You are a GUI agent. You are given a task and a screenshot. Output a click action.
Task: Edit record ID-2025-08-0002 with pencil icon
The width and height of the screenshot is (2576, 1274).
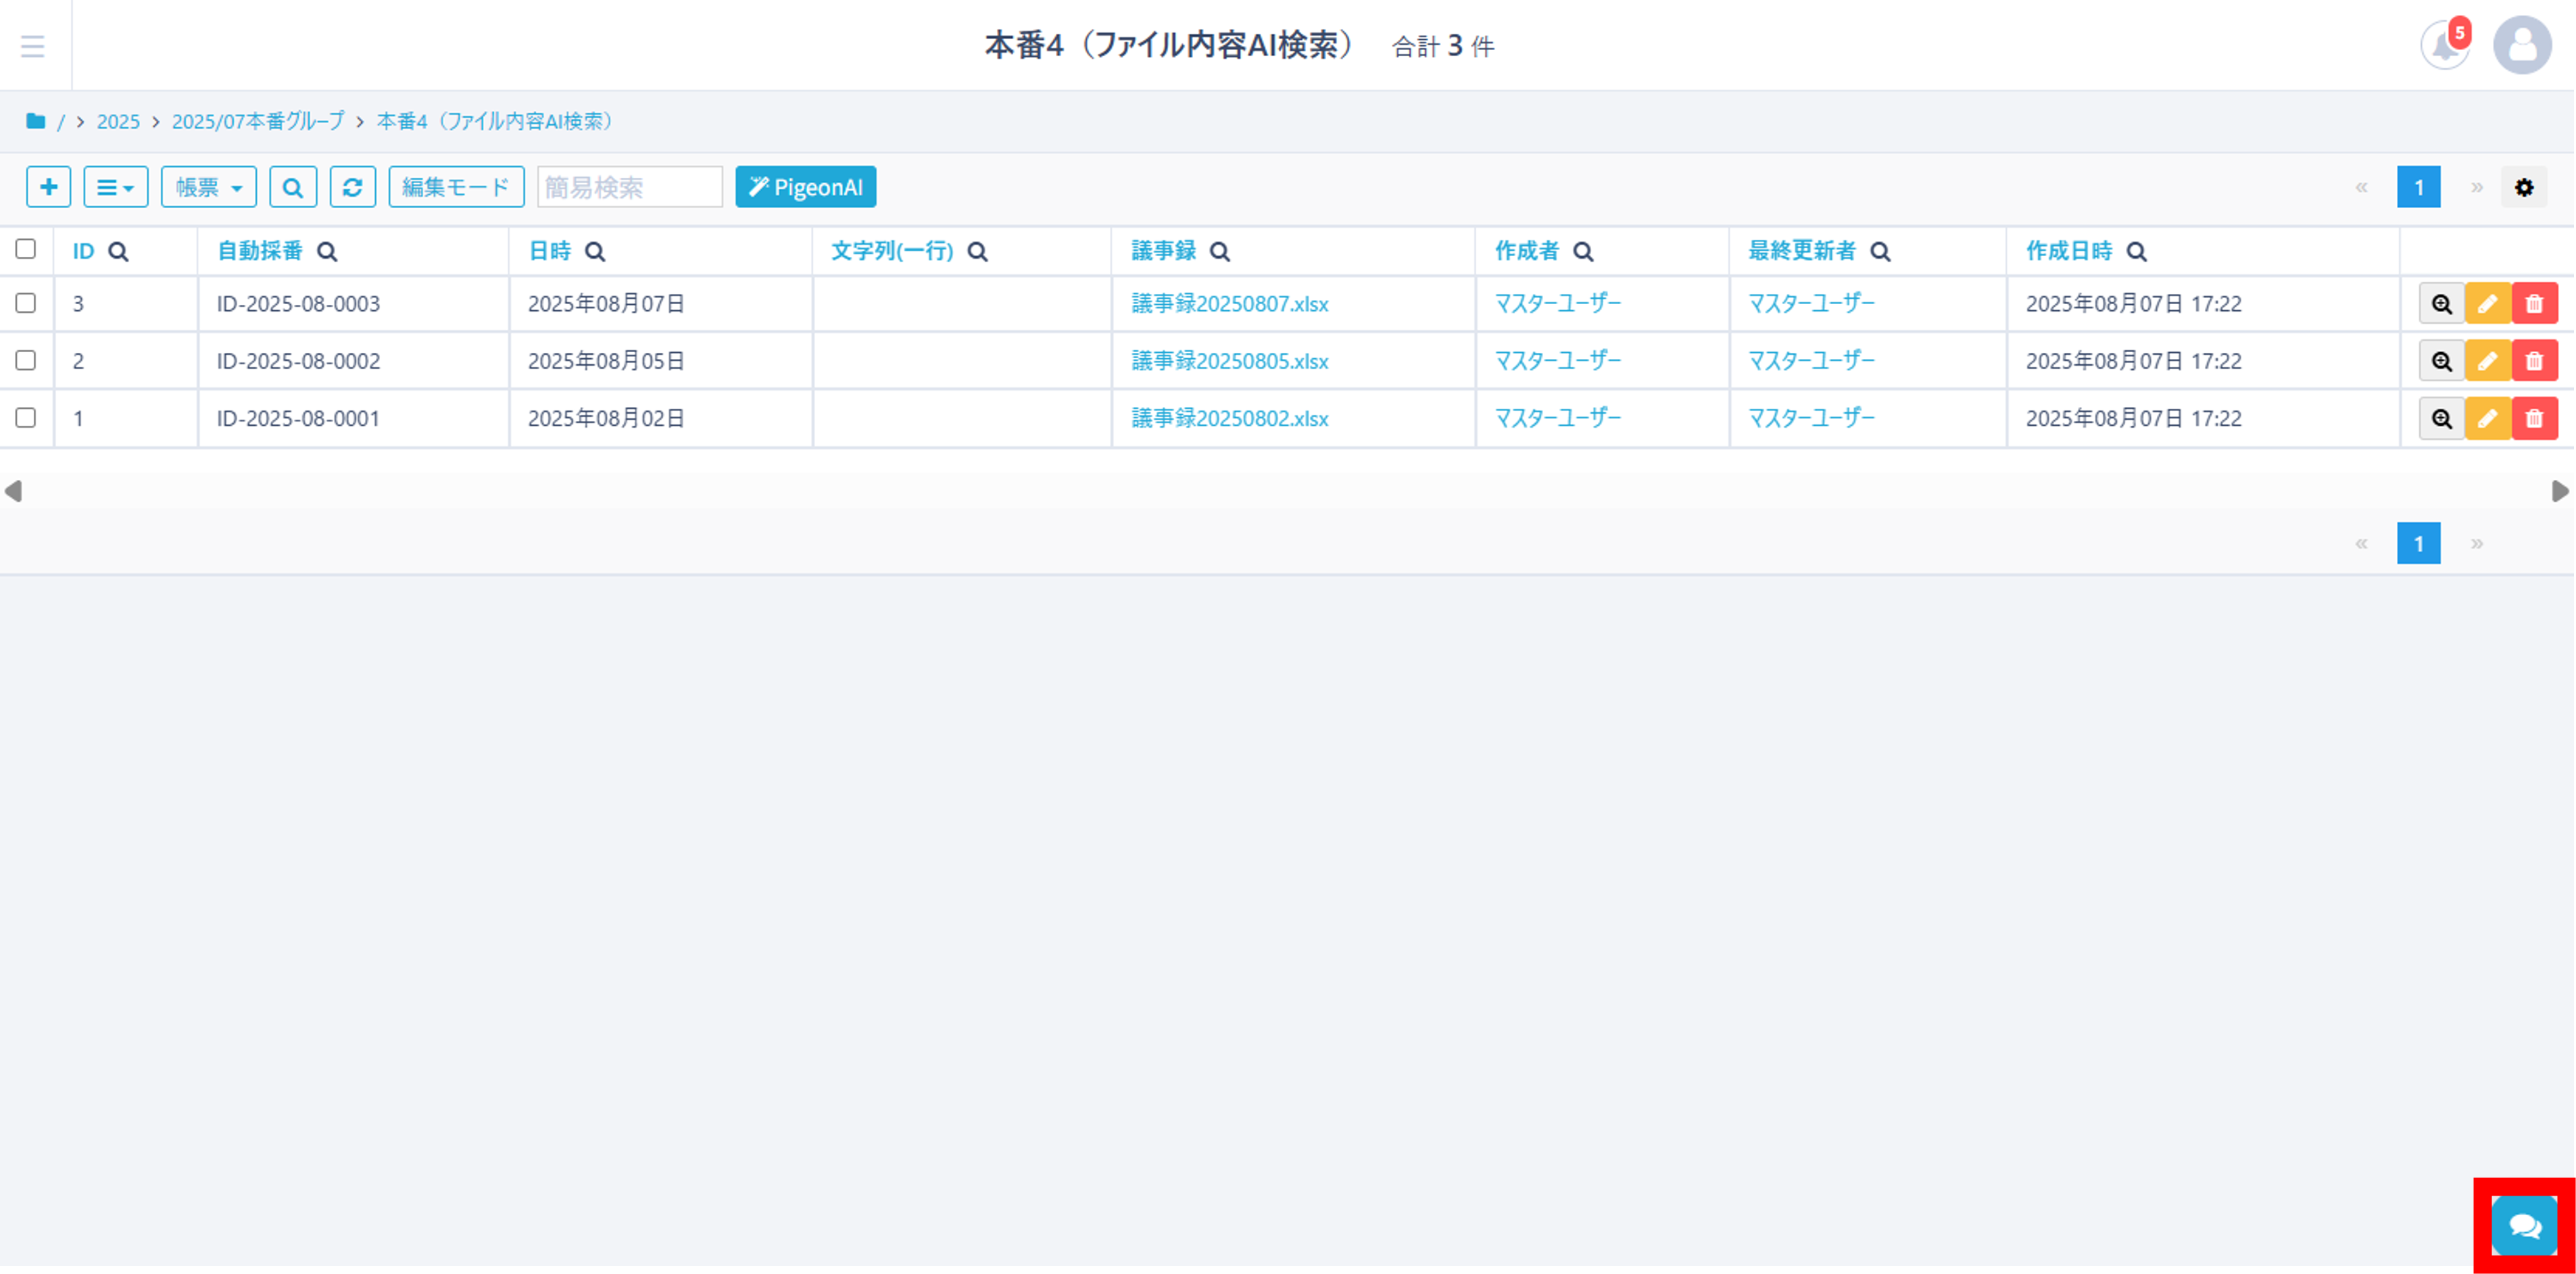2487,361
